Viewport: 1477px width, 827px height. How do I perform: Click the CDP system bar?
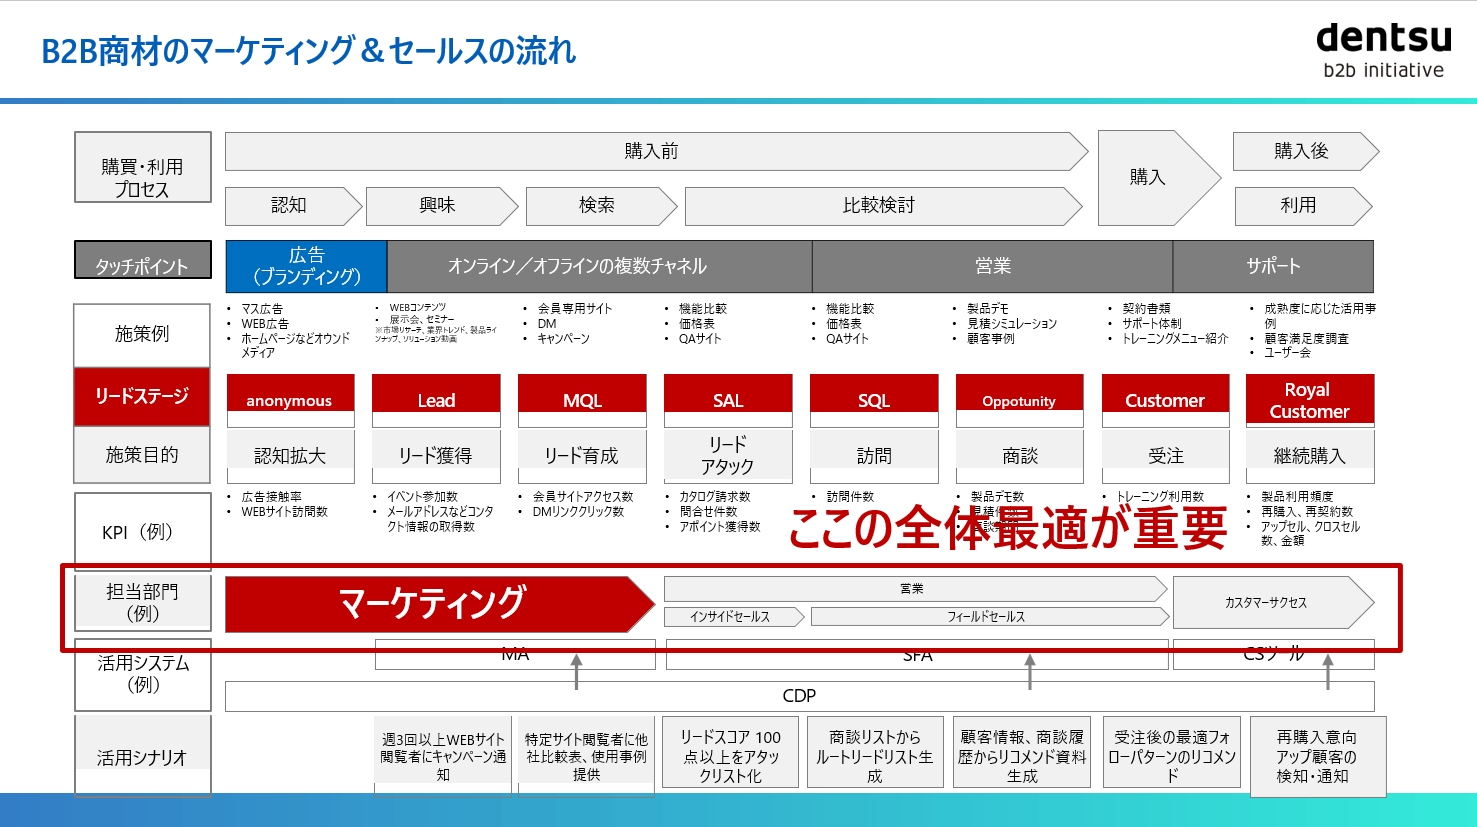799,696
